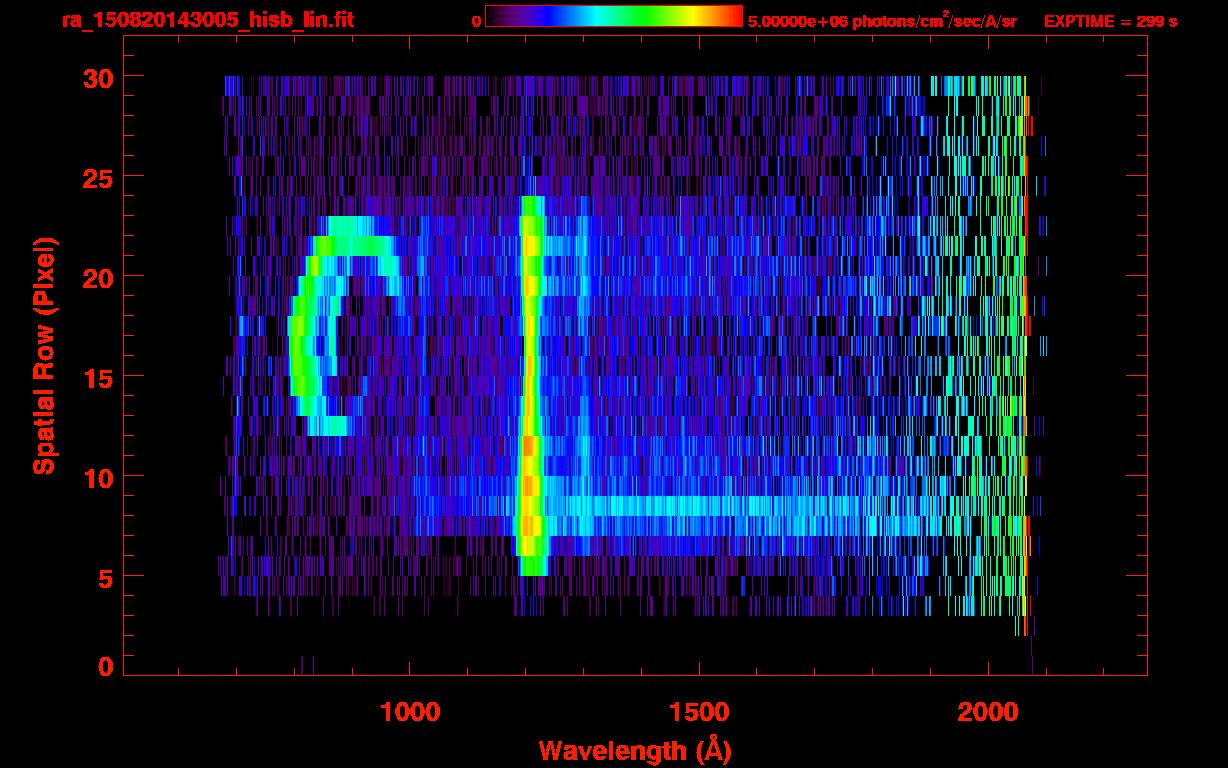Click the rainbow color scale bar
1228x768 pixels.
tap(614, 17)
